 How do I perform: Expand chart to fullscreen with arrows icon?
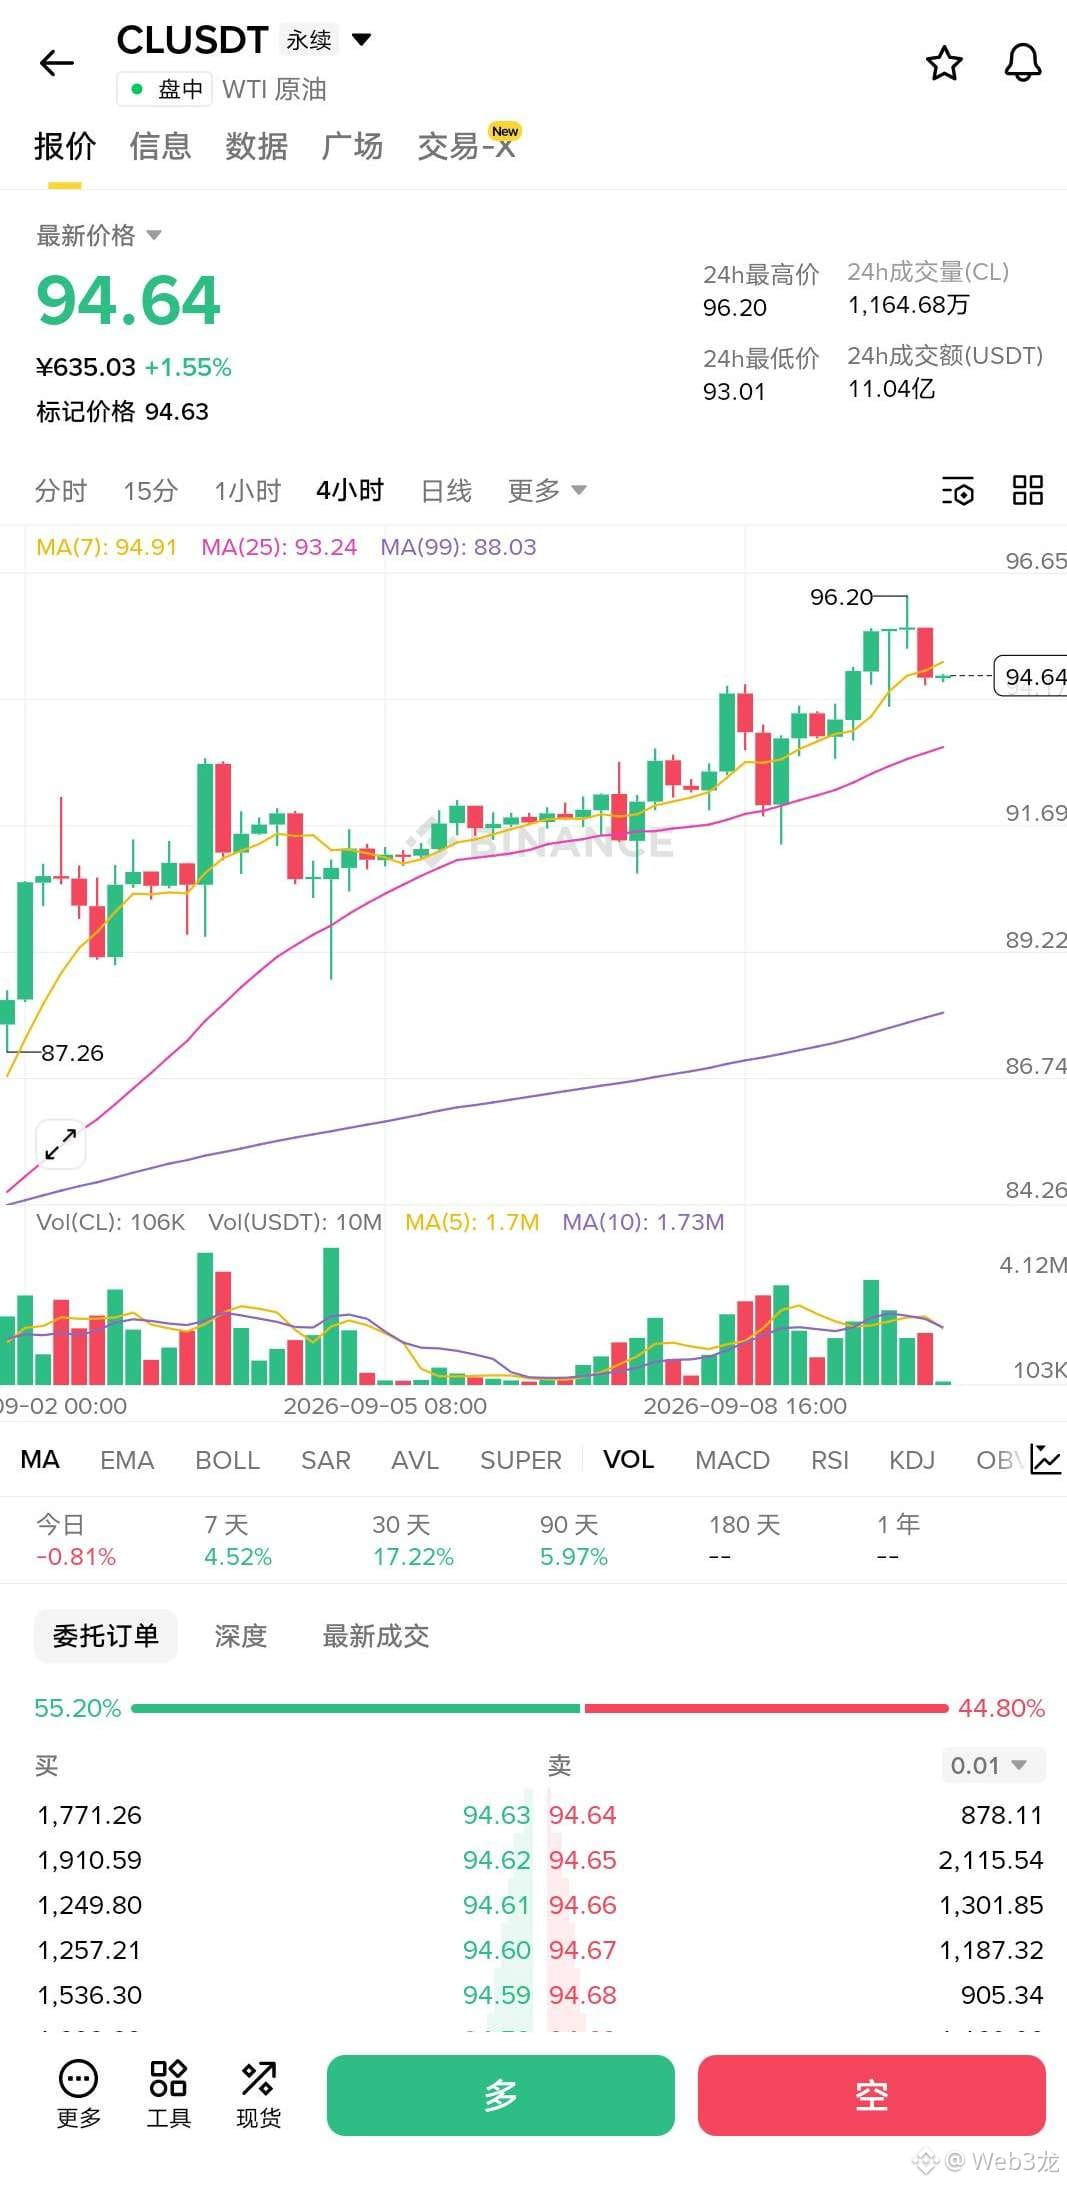[x=61, y=1144]
